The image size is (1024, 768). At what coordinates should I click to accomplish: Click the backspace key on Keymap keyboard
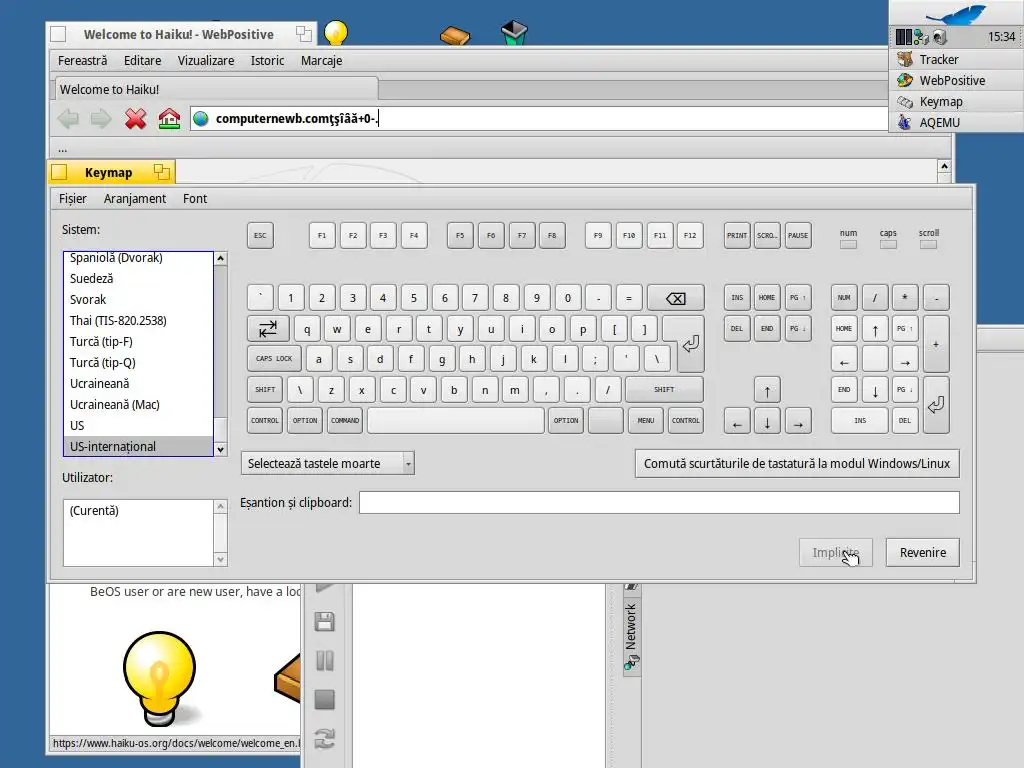pyautogui.click(x=675, y=298)
